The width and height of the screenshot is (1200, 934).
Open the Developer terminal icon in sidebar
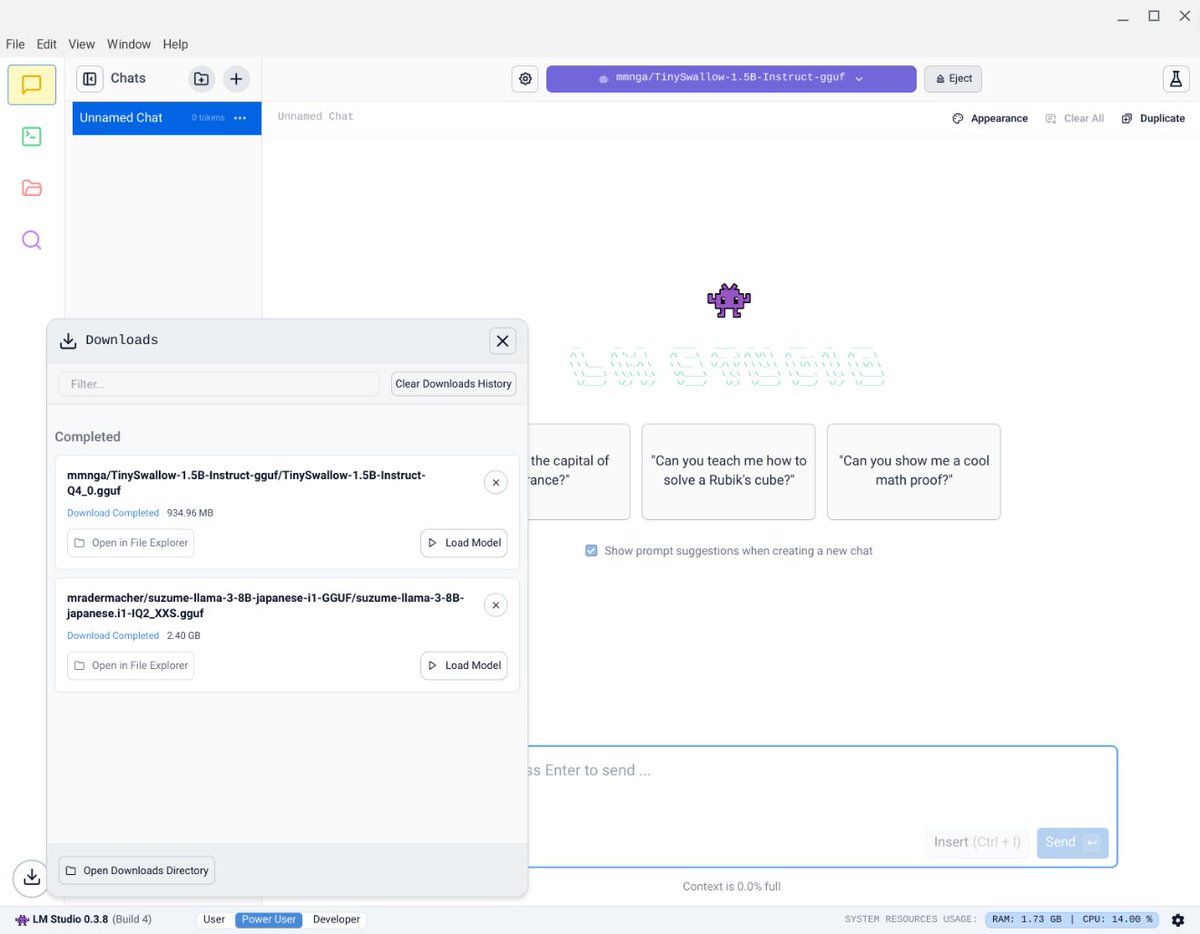point(32,136)
